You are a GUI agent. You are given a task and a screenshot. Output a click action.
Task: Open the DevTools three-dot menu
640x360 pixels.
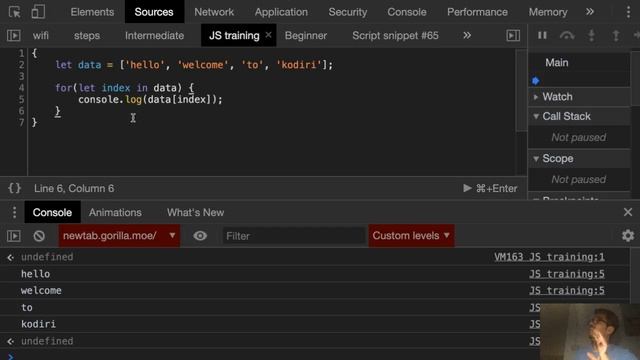click(x=628, y=12)
